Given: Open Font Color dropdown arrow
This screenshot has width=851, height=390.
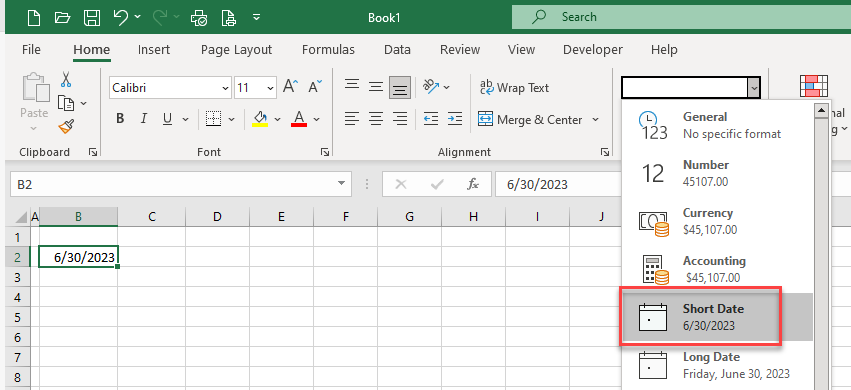Looking at the screenshot, I should tap(316, 119).
